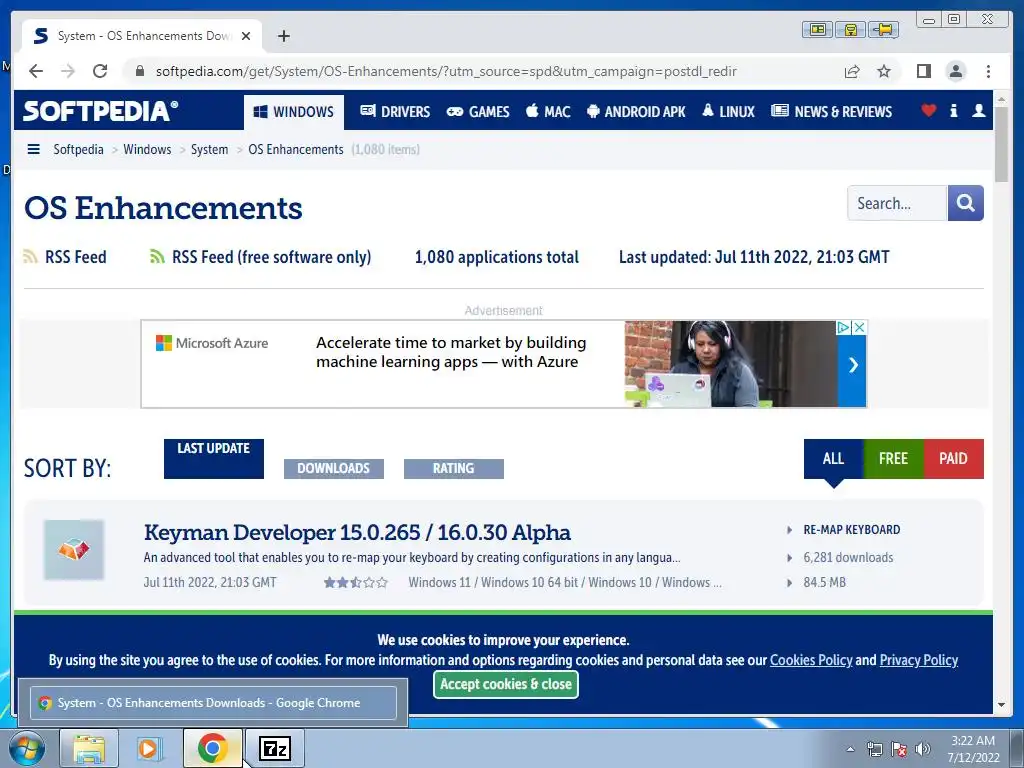
Task: Open the RSS Feed free software only
Action: [261, 257]
